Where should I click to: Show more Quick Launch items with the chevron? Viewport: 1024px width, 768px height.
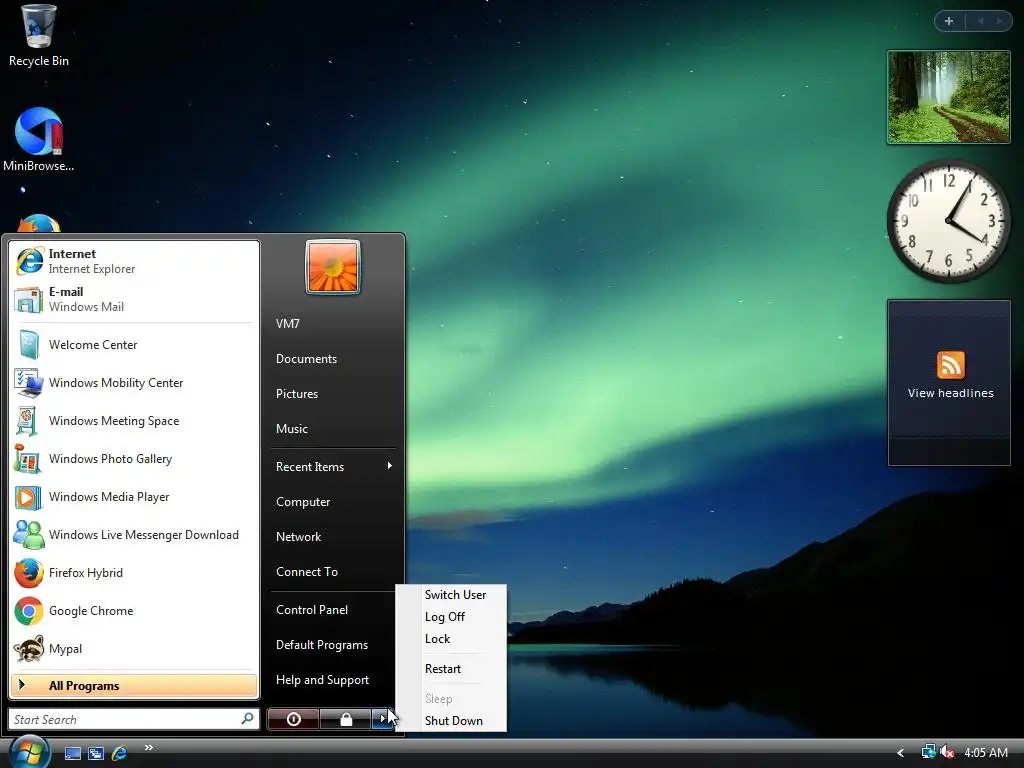[x=149, y=747]
